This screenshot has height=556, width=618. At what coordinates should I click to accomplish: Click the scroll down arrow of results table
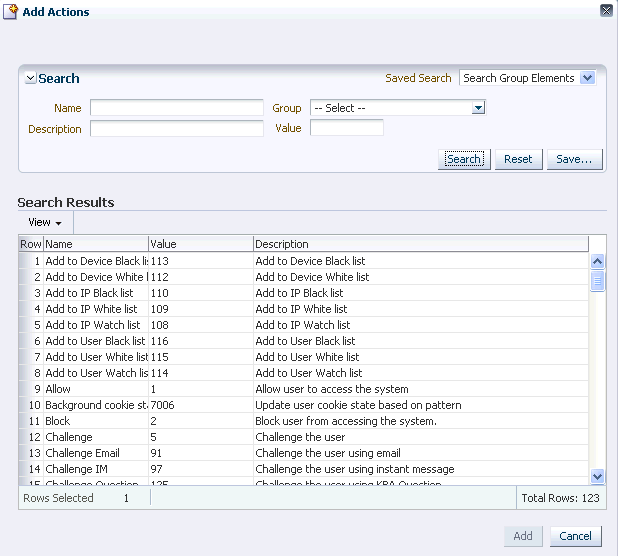(598, 476)
